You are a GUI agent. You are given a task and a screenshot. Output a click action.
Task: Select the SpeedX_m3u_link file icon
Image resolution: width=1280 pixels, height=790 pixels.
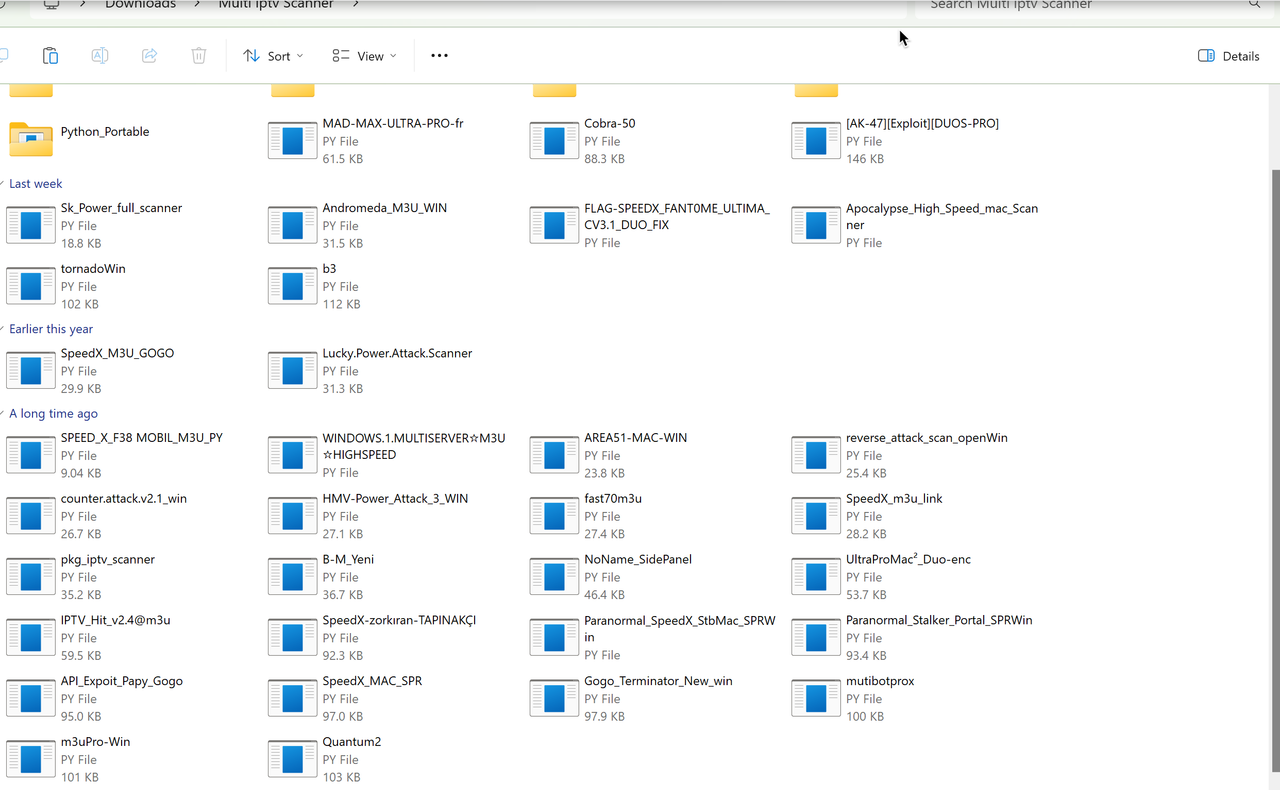816,516
